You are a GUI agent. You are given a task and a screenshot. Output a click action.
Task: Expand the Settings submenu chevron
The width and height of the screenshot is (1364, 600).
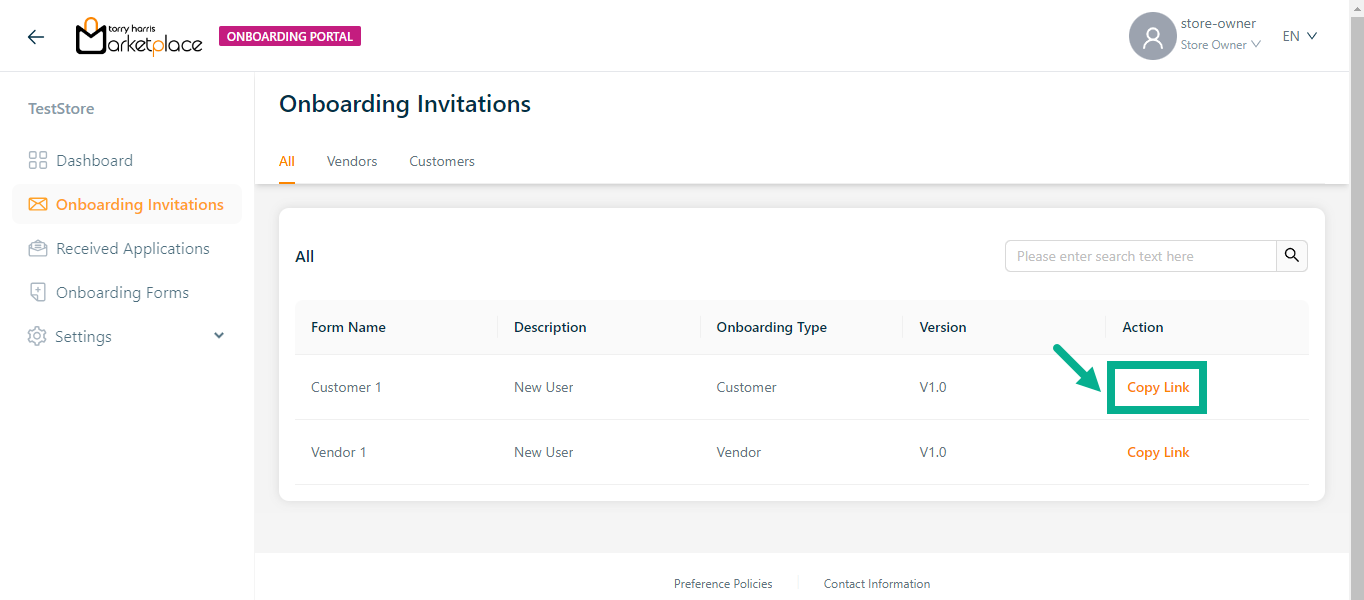tap(219, 336)
